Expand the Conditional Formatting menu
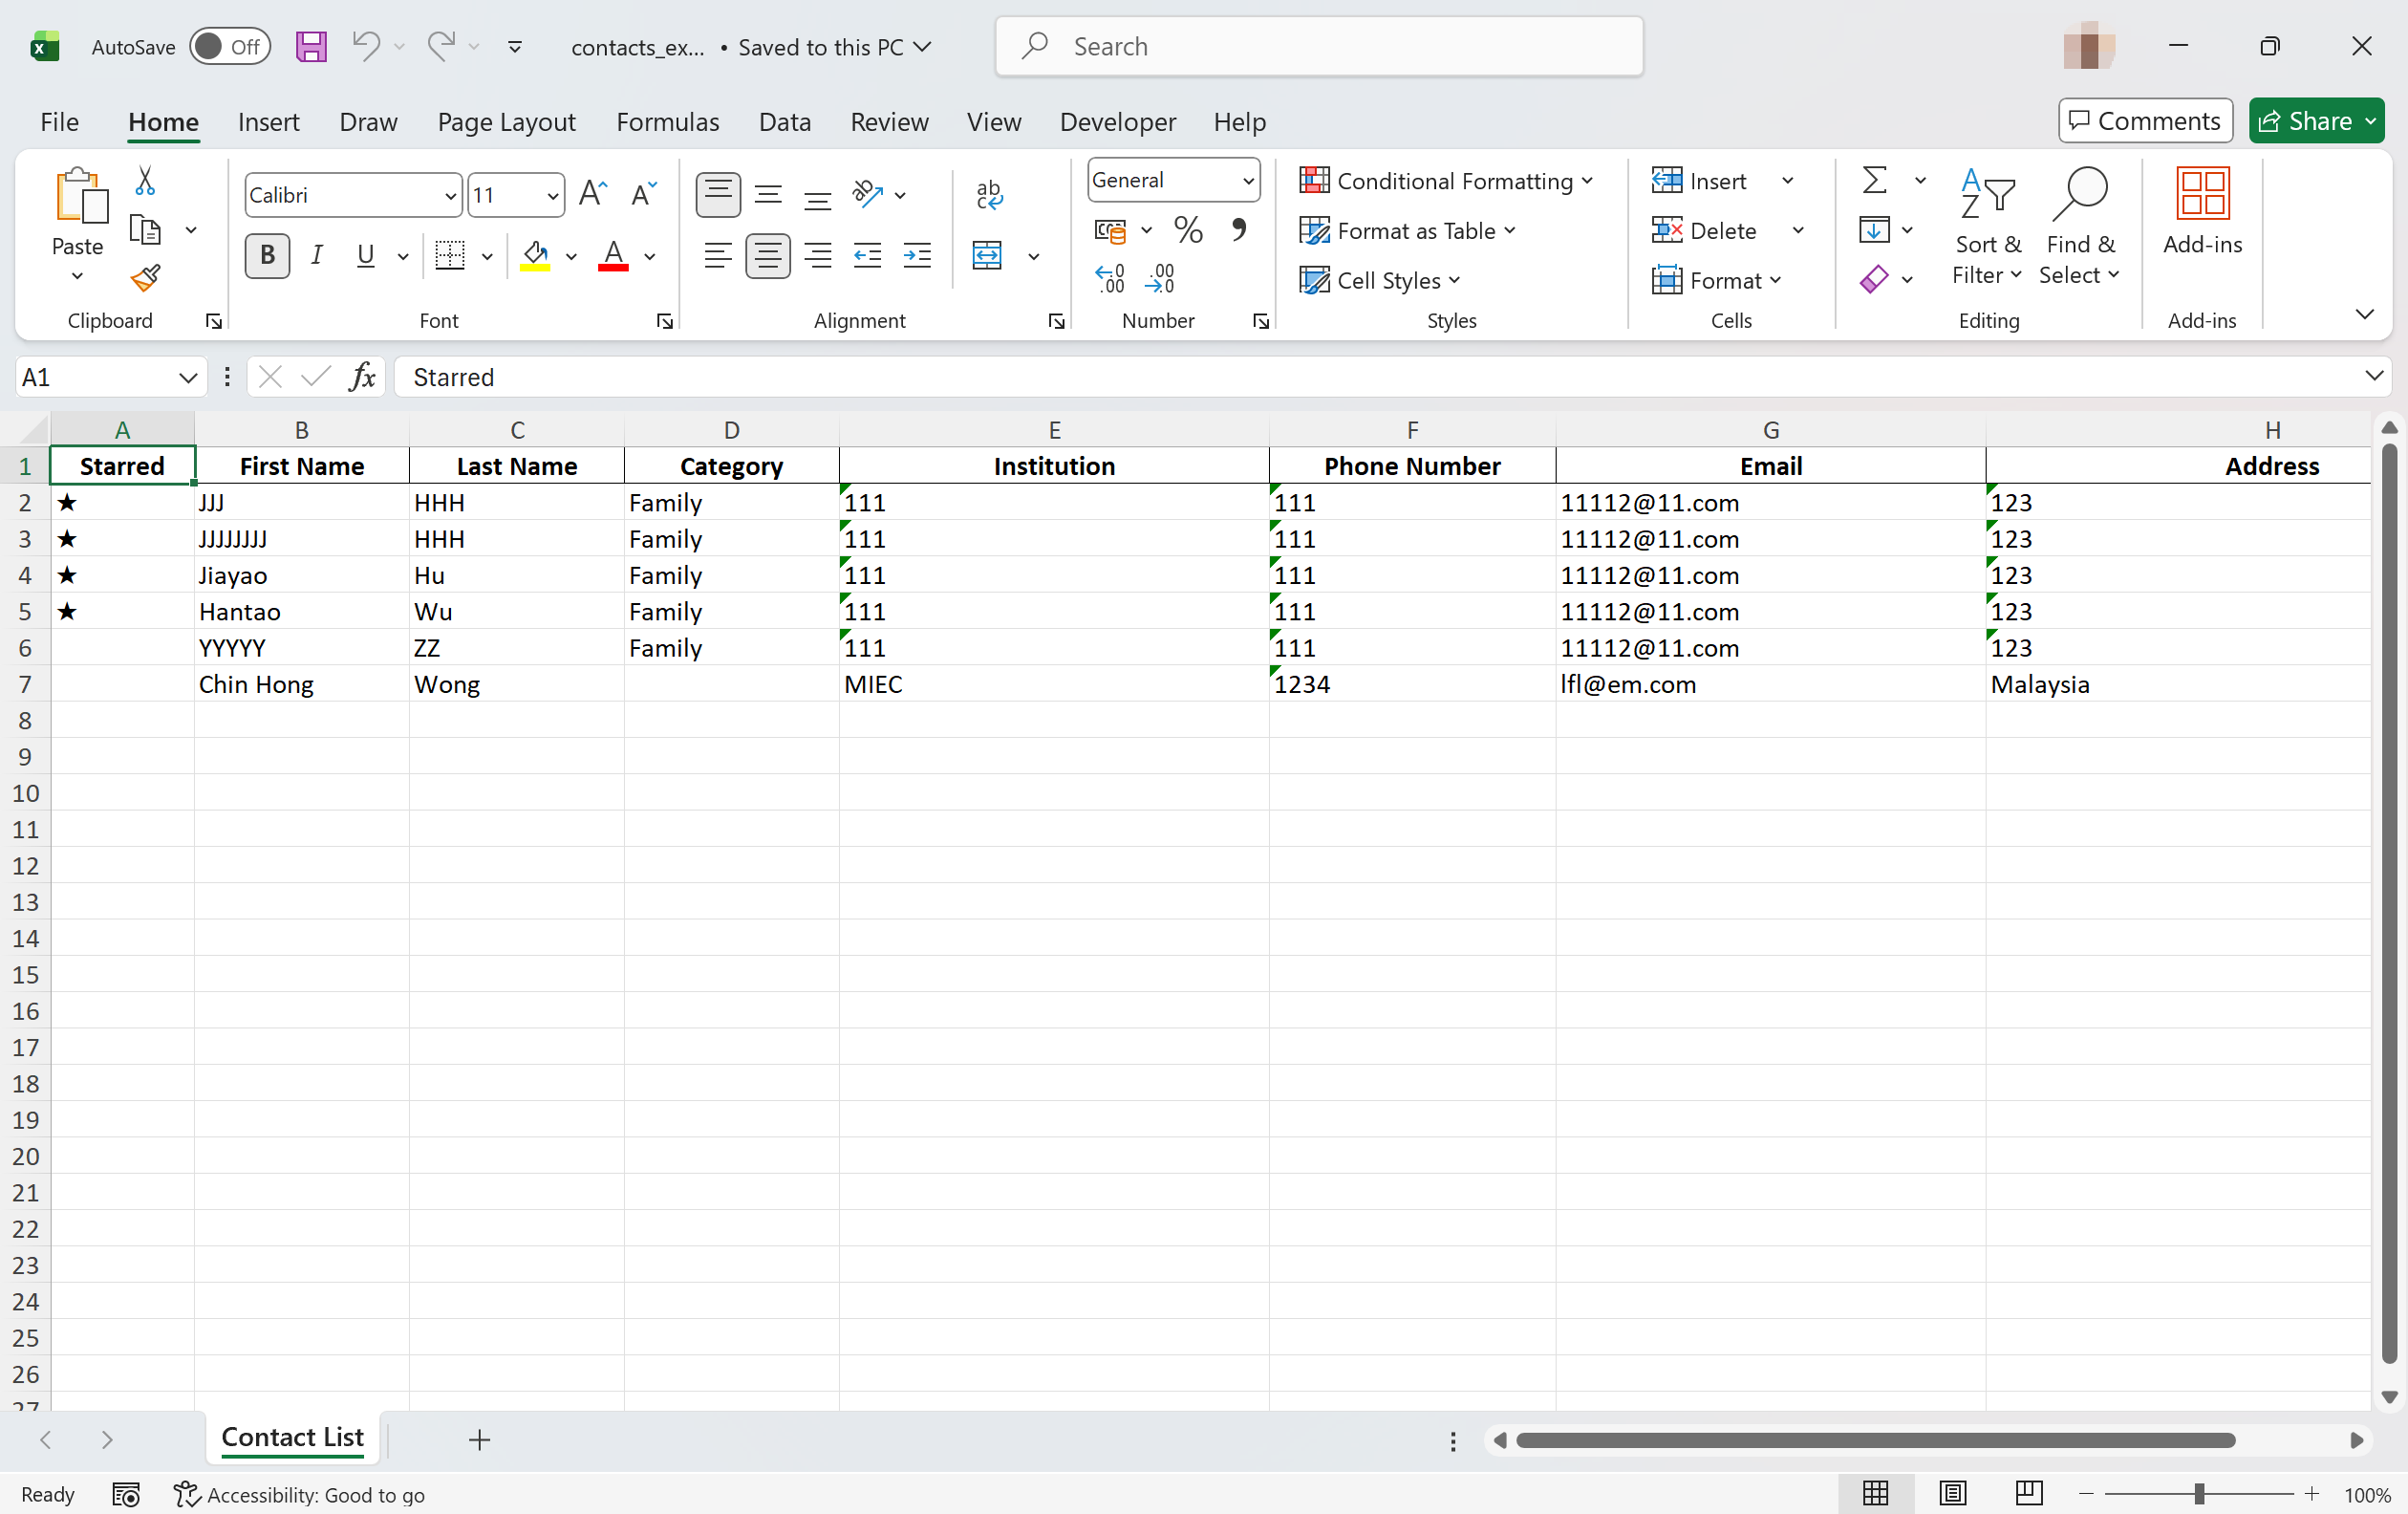Screen dimensions: 2408x1514 point(1444,181)
